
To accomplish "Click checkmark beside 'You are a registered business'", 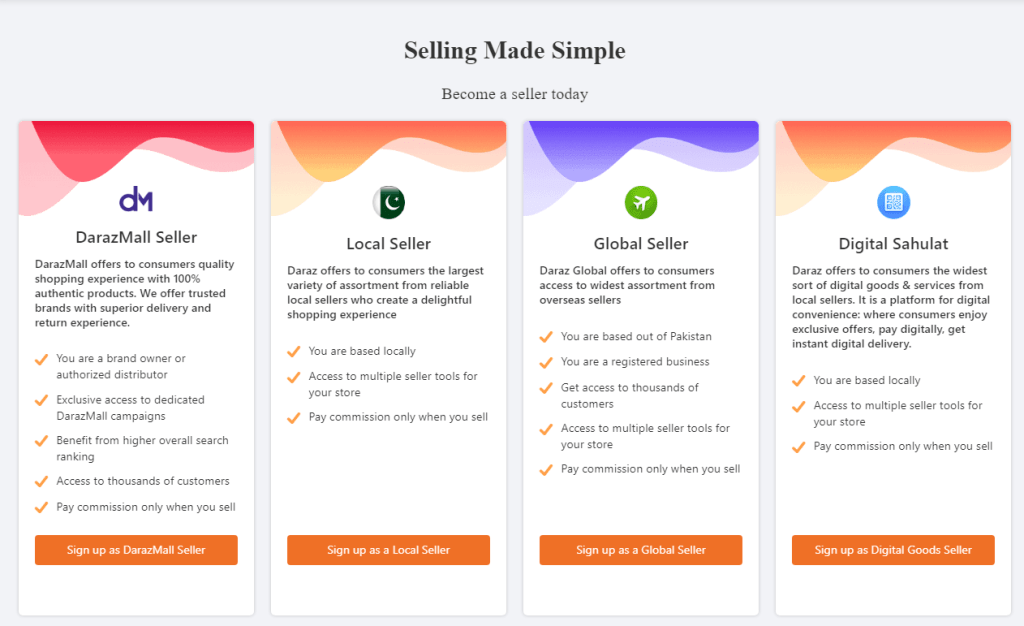I will point(546,362).
